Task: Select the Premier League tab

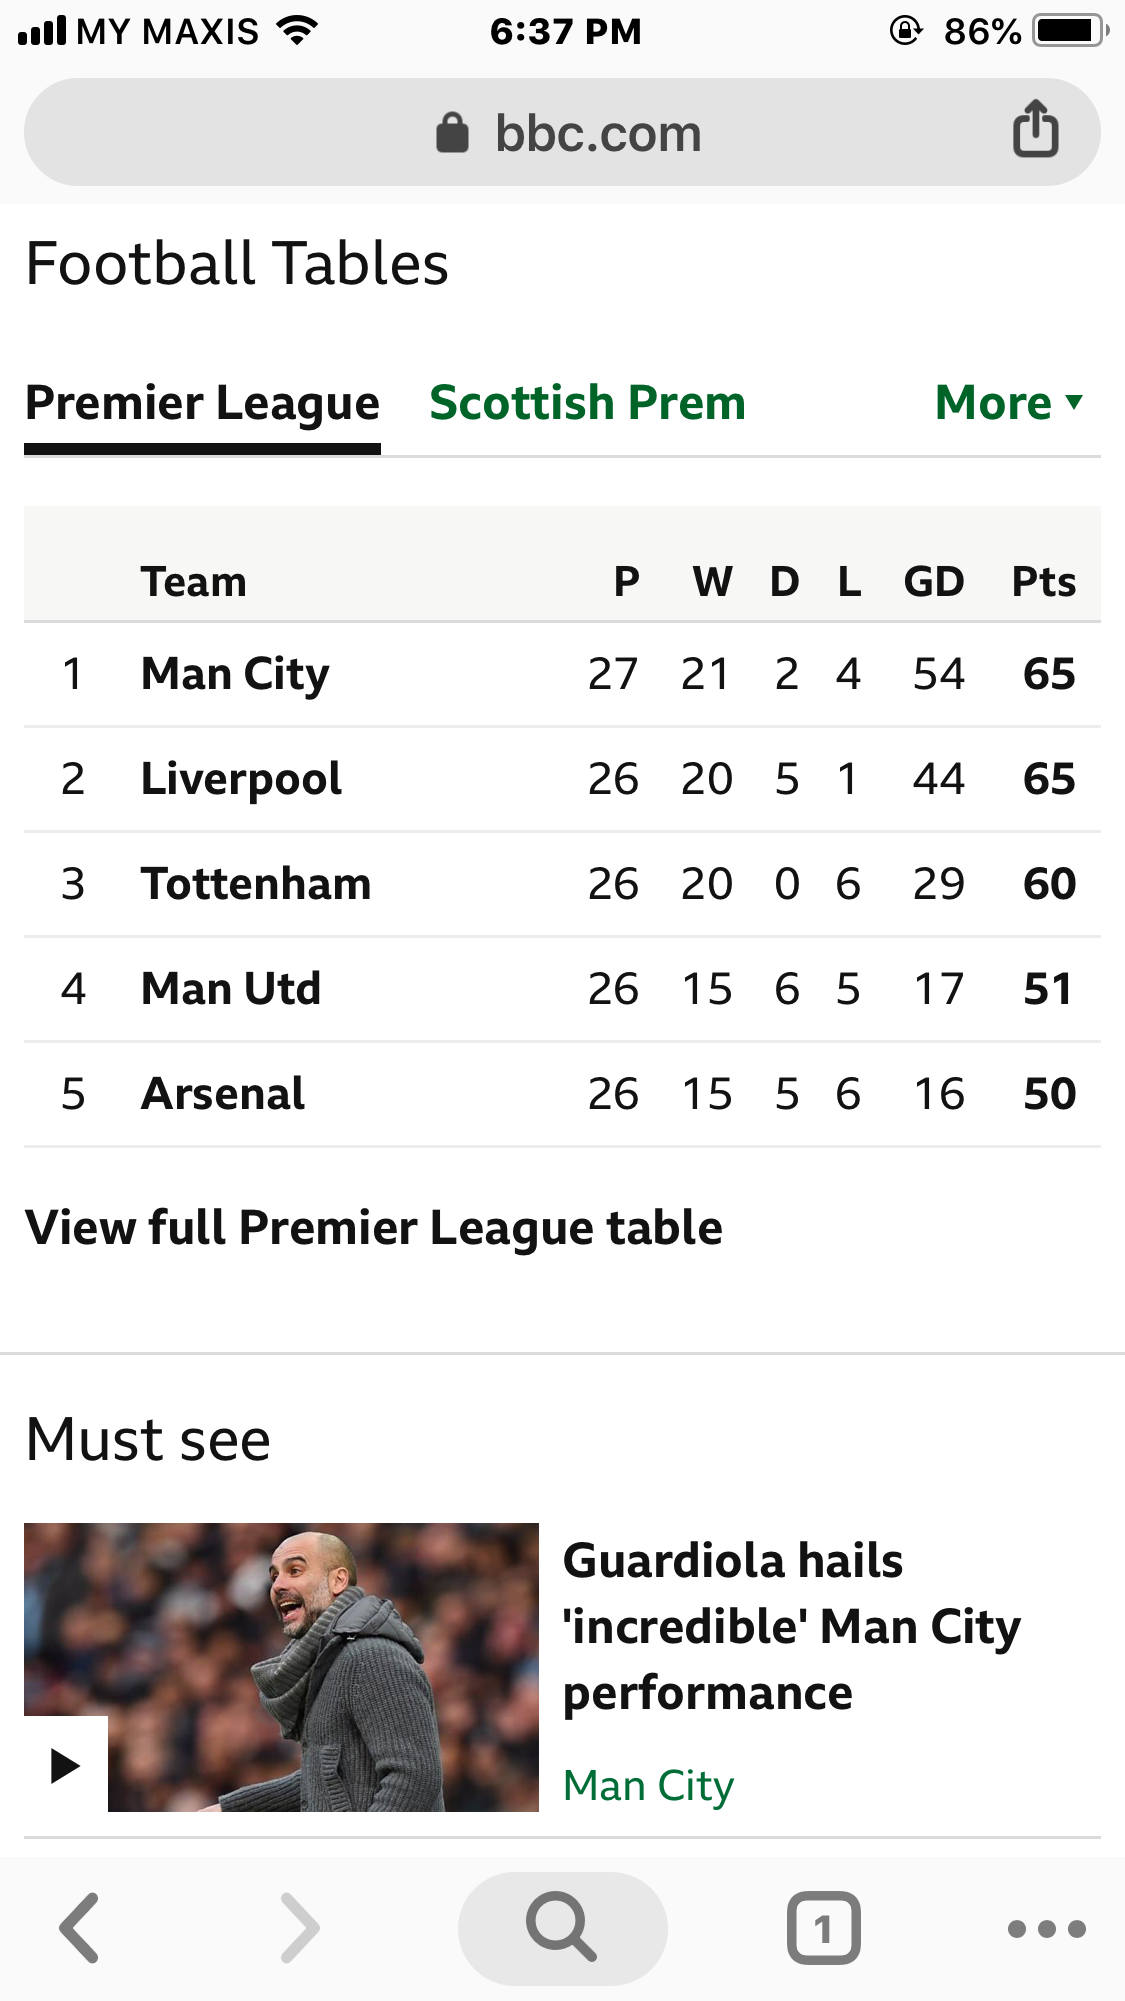Action: coord(202,404)
